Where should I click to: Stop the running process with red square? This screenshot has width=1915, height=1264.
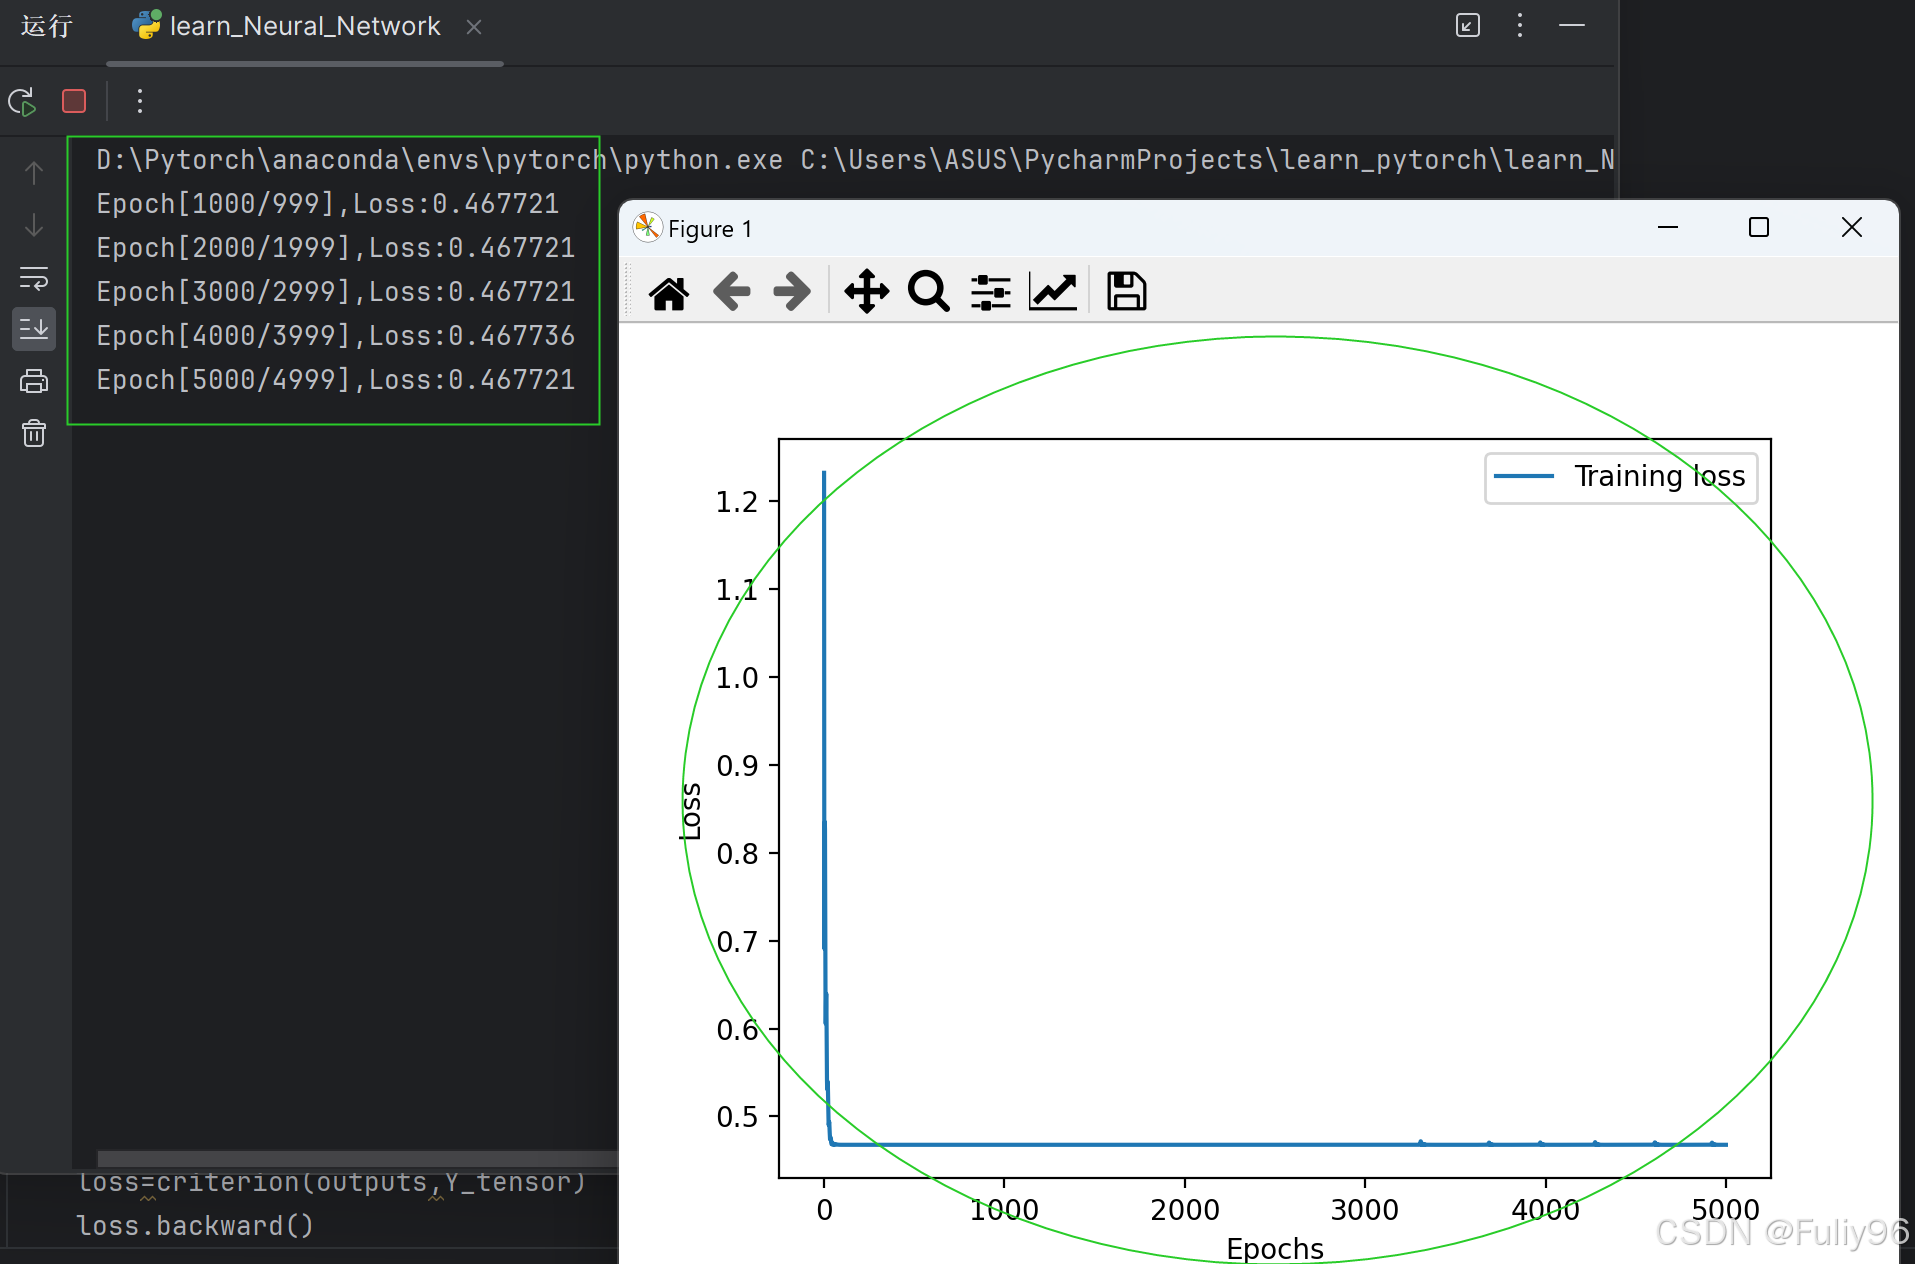coord(74,101)
